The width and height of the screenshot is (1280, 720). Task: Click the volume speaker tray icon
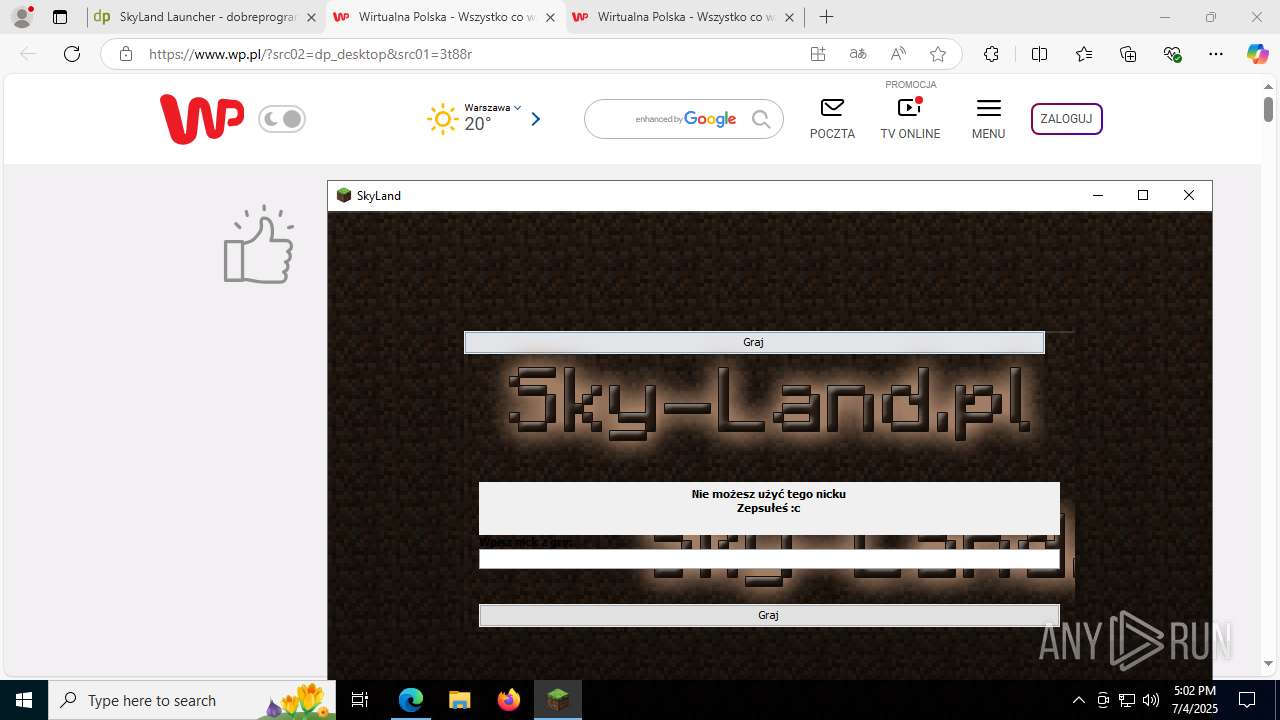coord(1151,700)
